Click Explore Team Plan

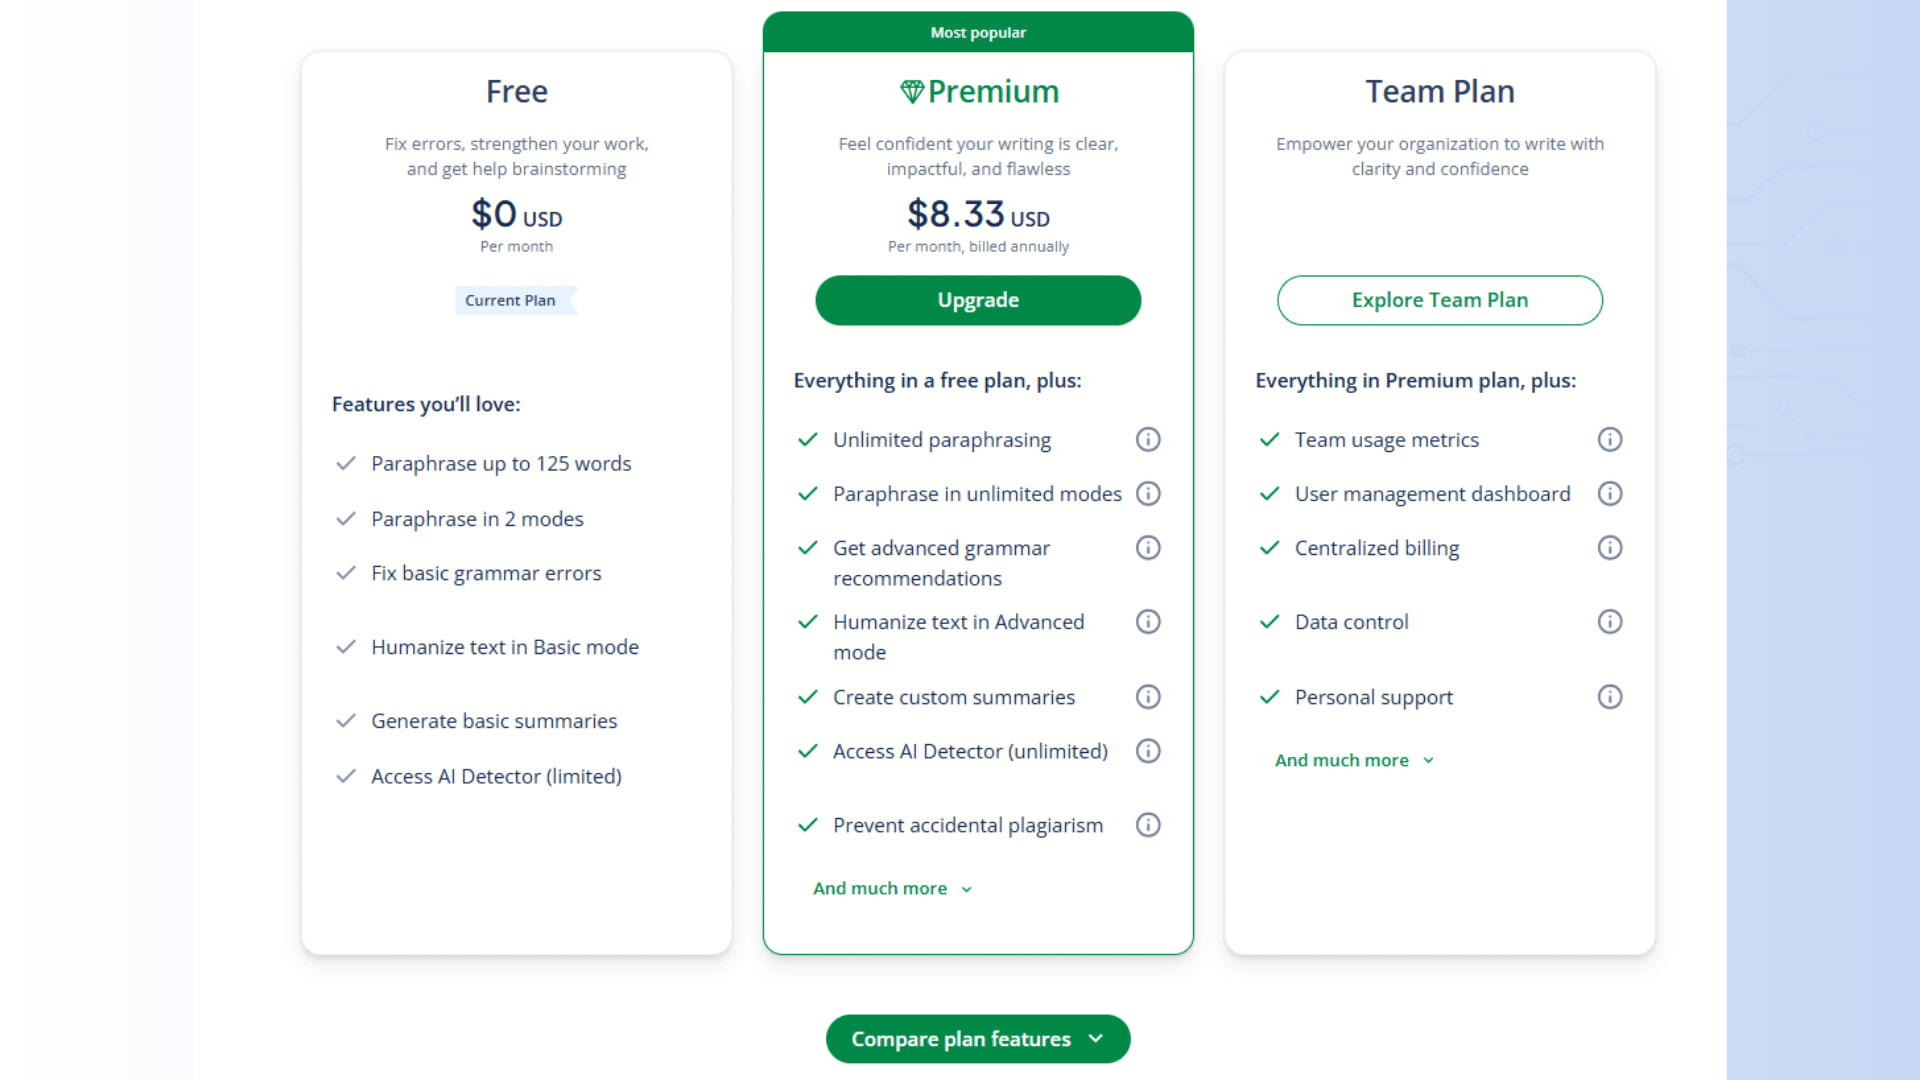1439,300
